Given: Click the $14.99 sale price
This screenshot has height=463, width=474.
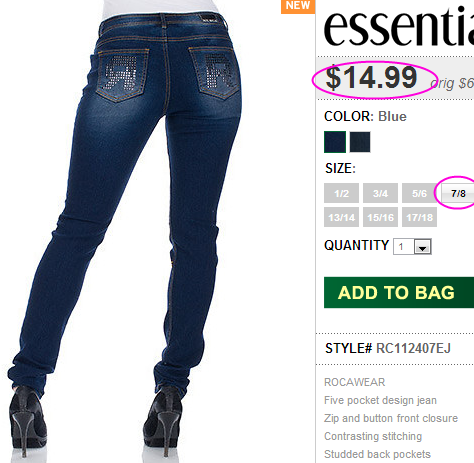Looking at the screenshot, I should click(x=371, y=78).
